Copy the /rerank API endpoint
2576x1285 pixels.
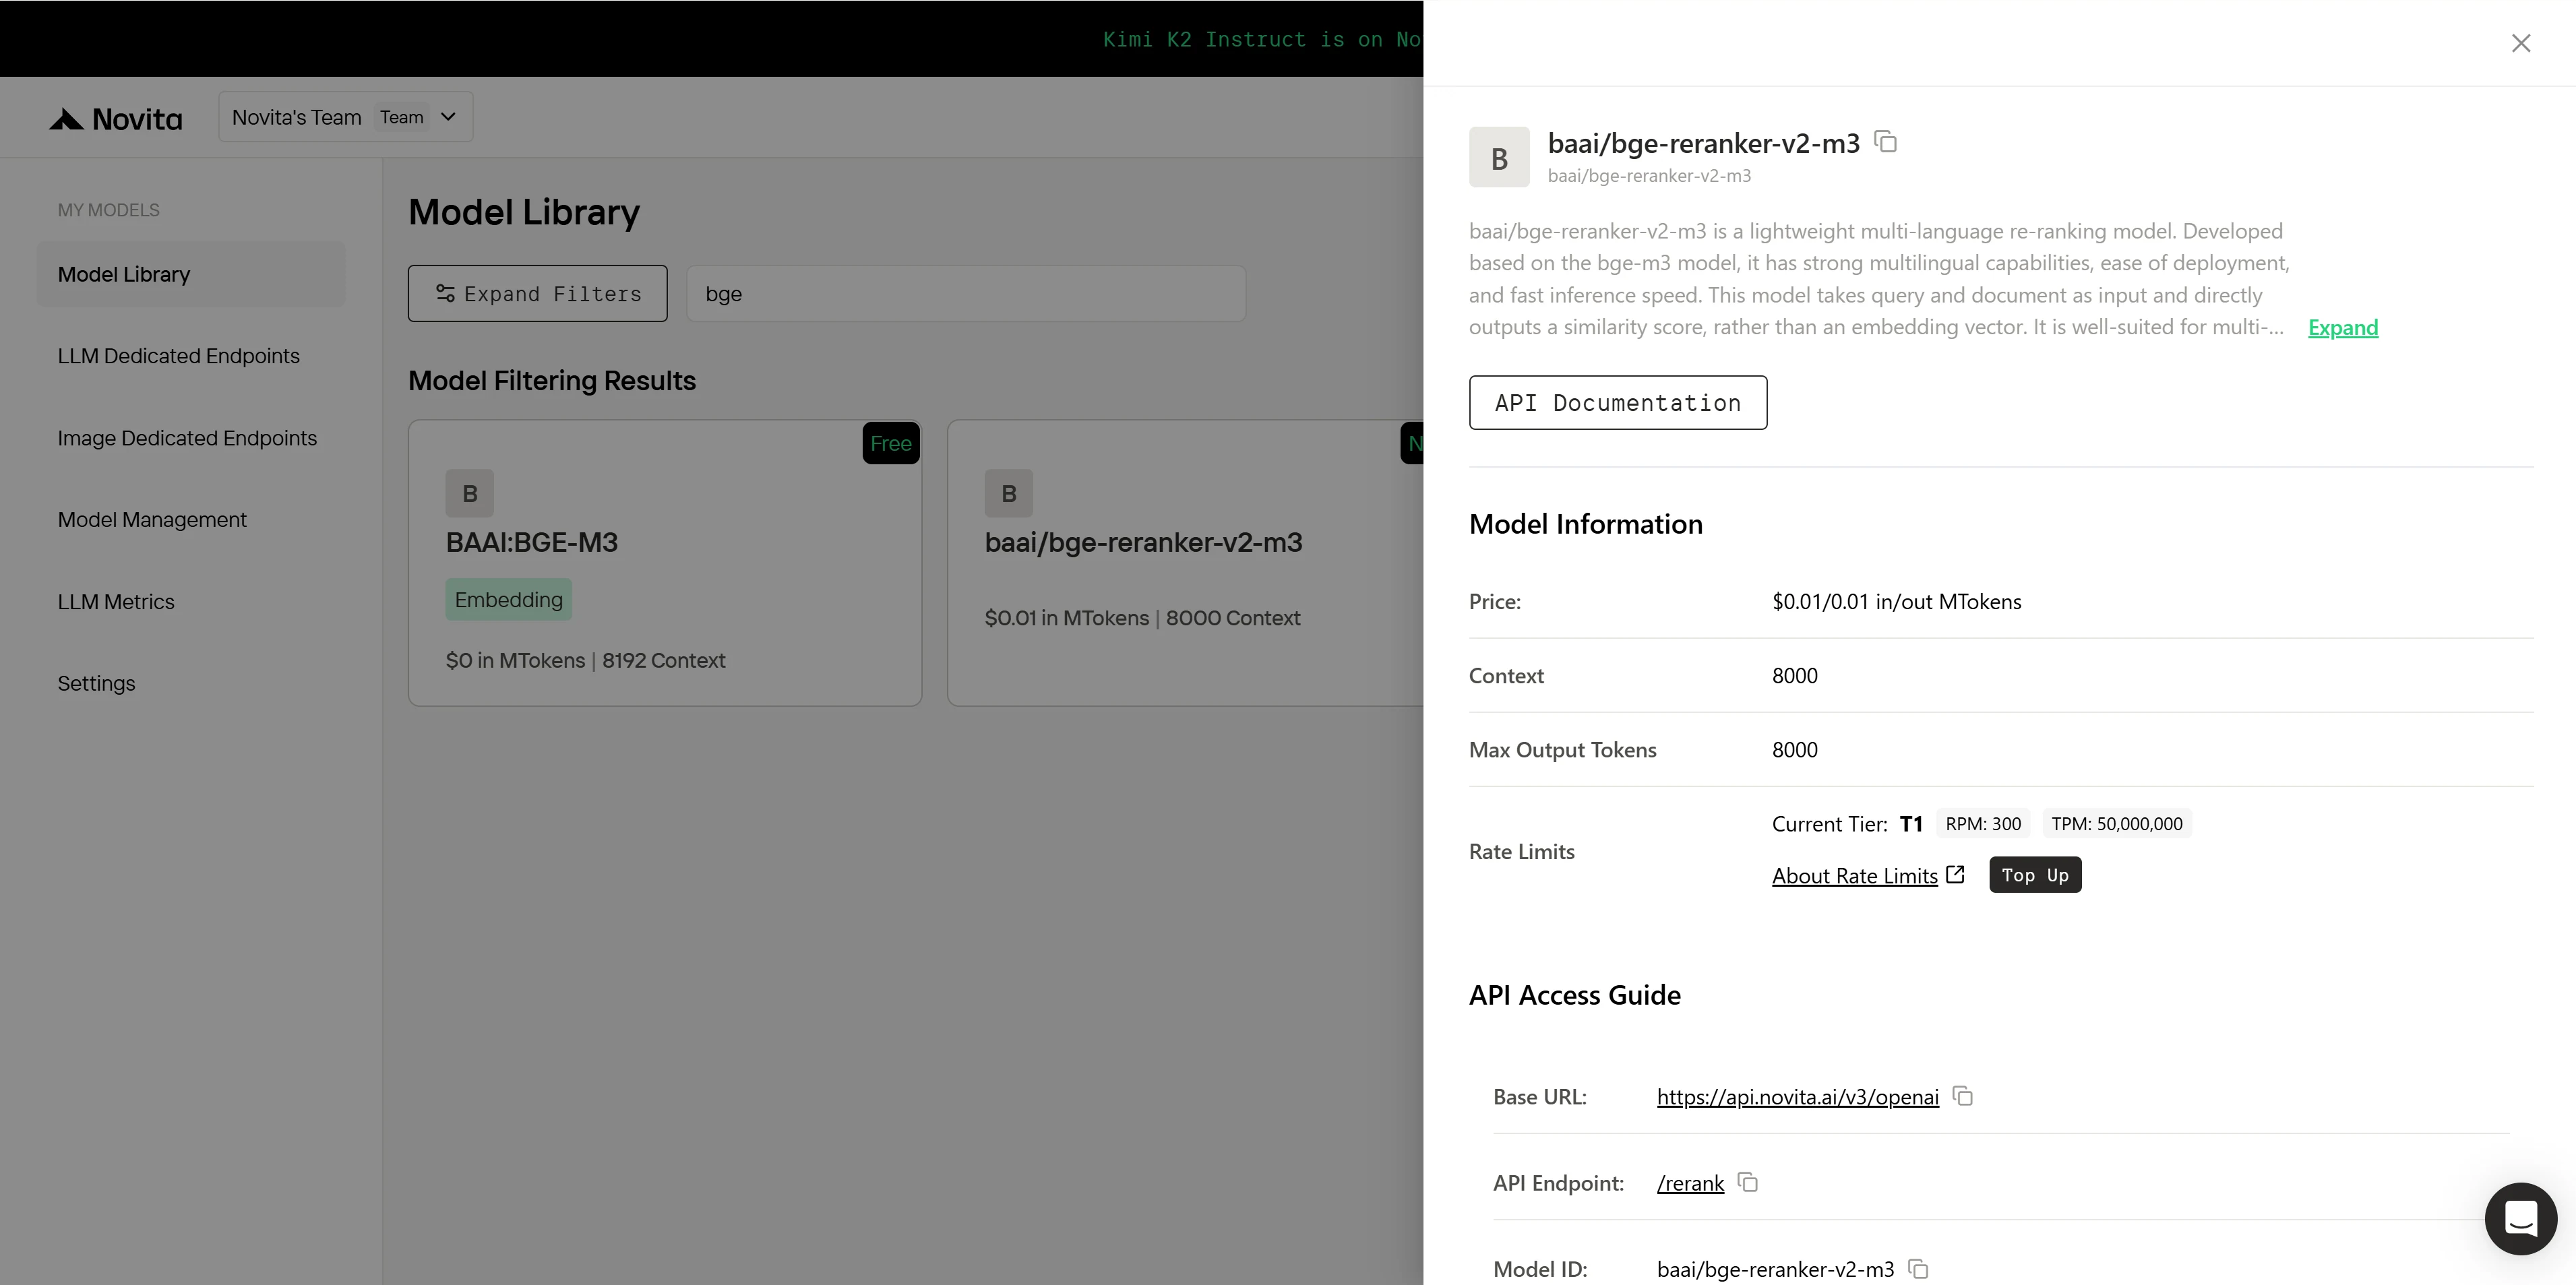(x=1748, y=1182)
